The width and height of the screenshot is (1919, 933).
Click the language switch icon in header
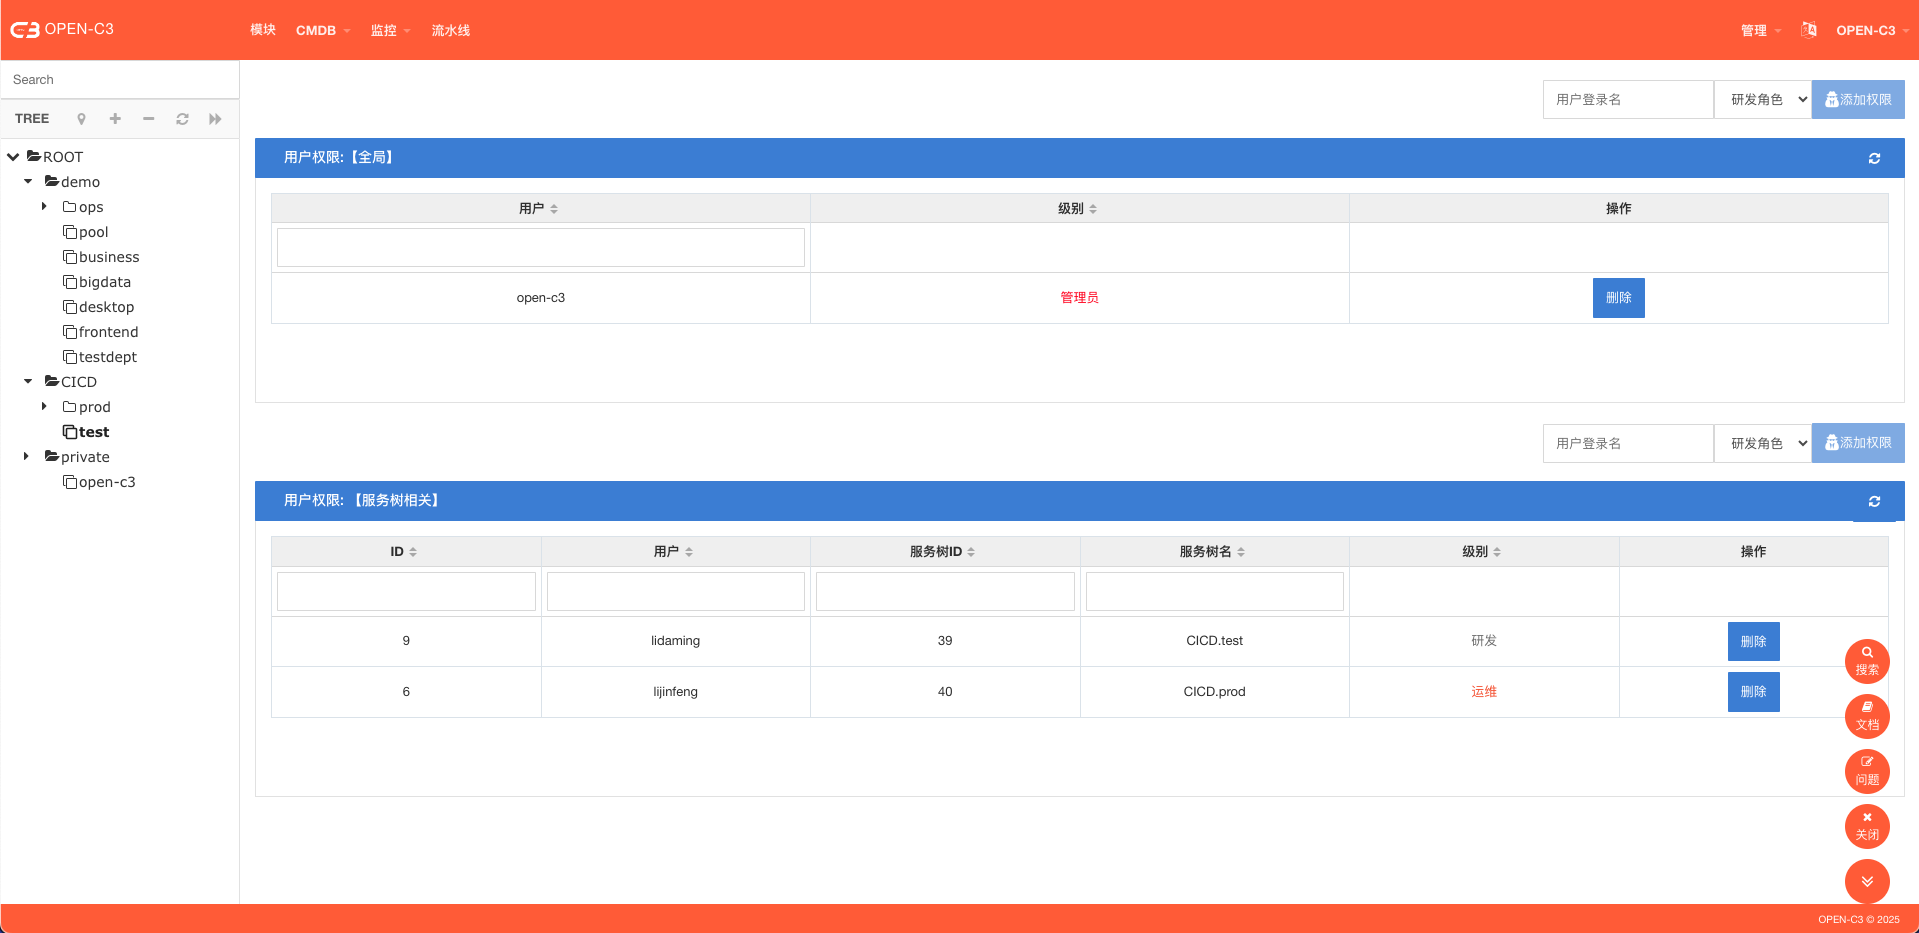coord(1808,30)
